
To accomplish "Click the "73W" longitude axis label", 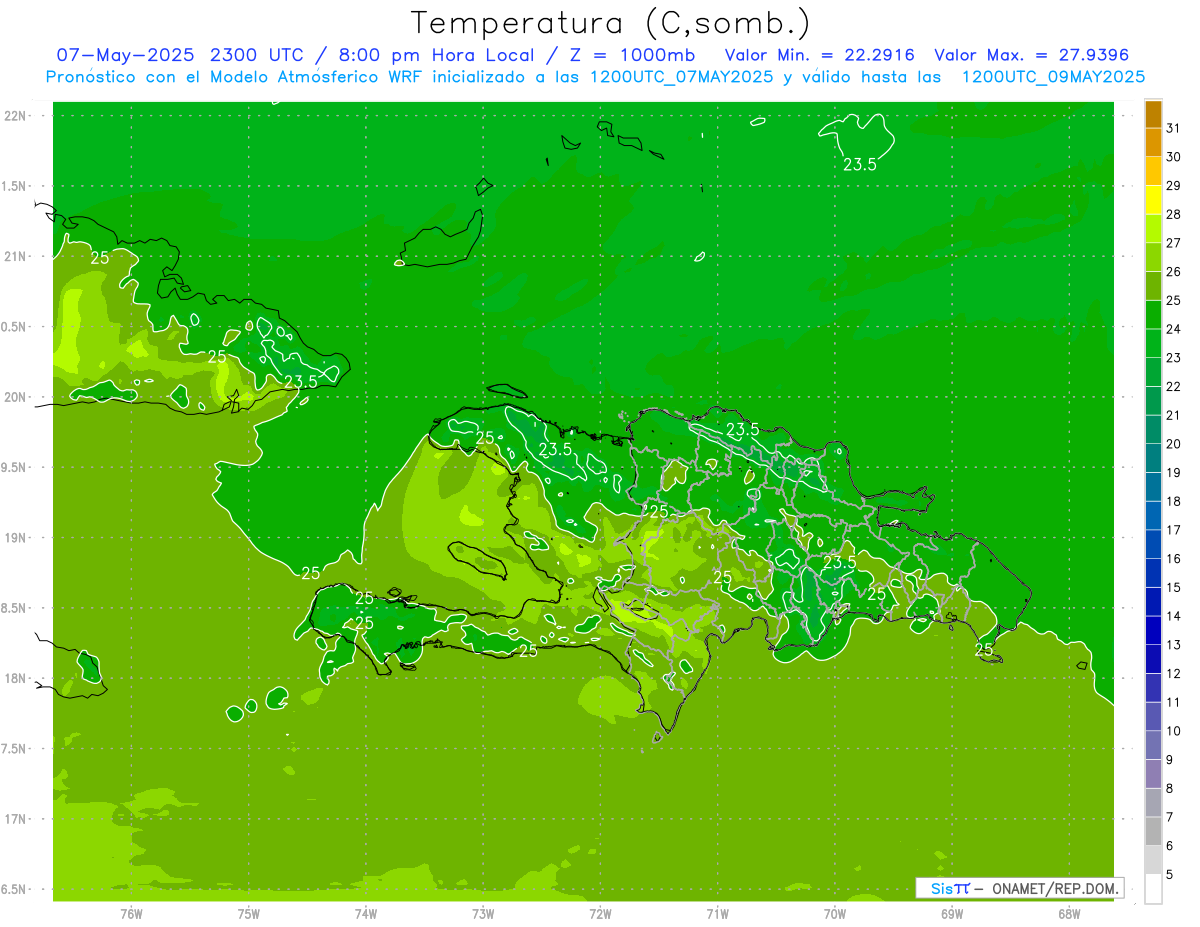I will (483, 913).
